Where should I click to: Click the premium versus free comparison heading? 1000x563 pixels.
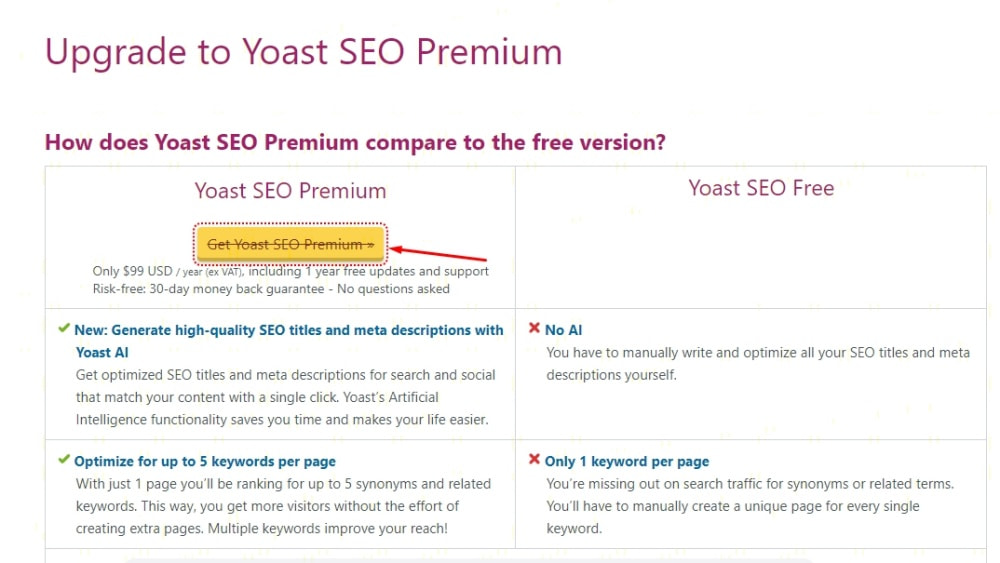tap(355, 142)
